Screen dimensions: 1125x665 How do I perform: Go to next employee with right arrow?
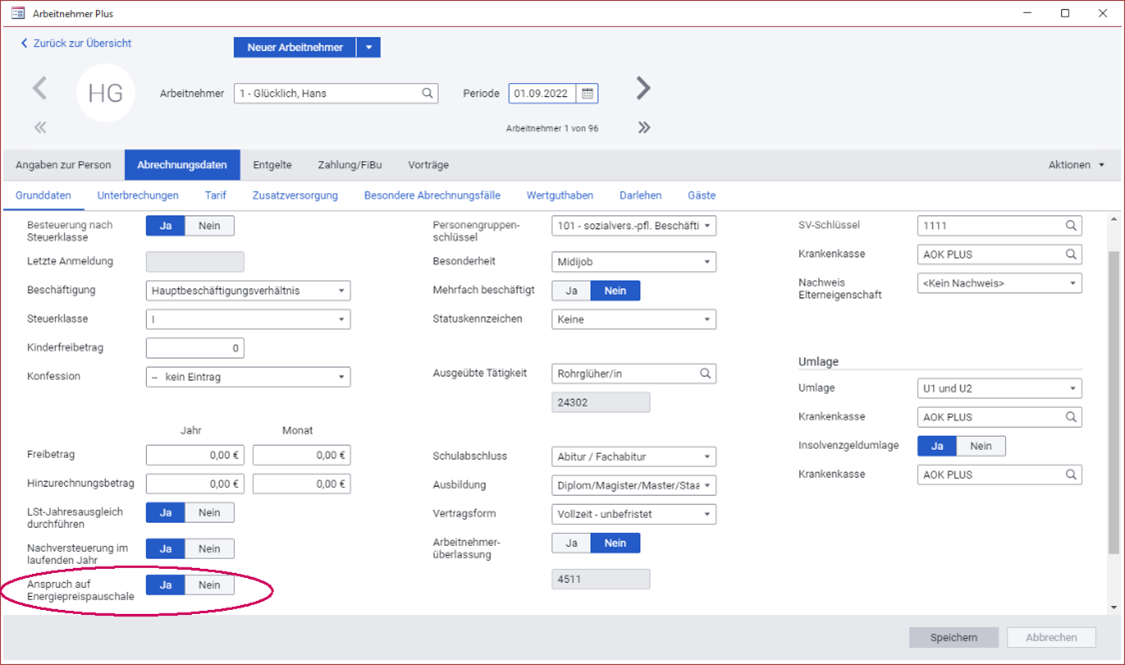point(643,88)
